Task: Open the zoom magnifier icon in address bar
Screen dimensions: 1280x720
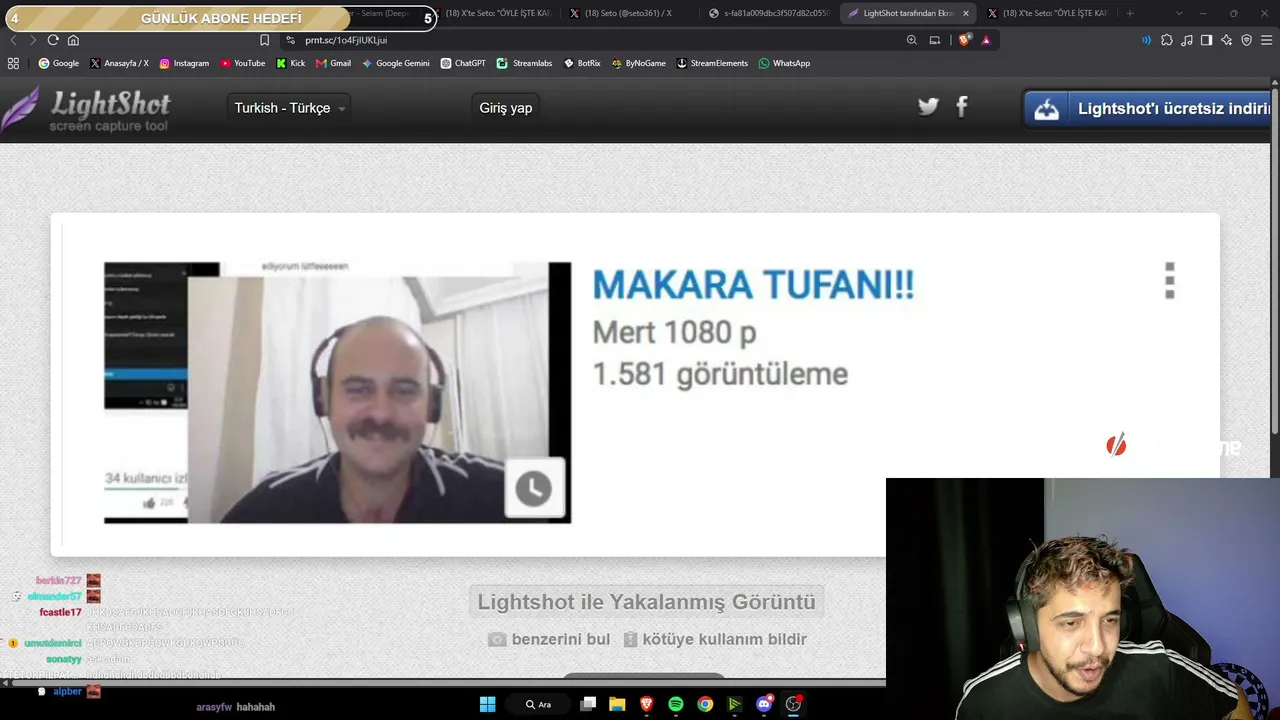Action: click(x=911, y=40)
